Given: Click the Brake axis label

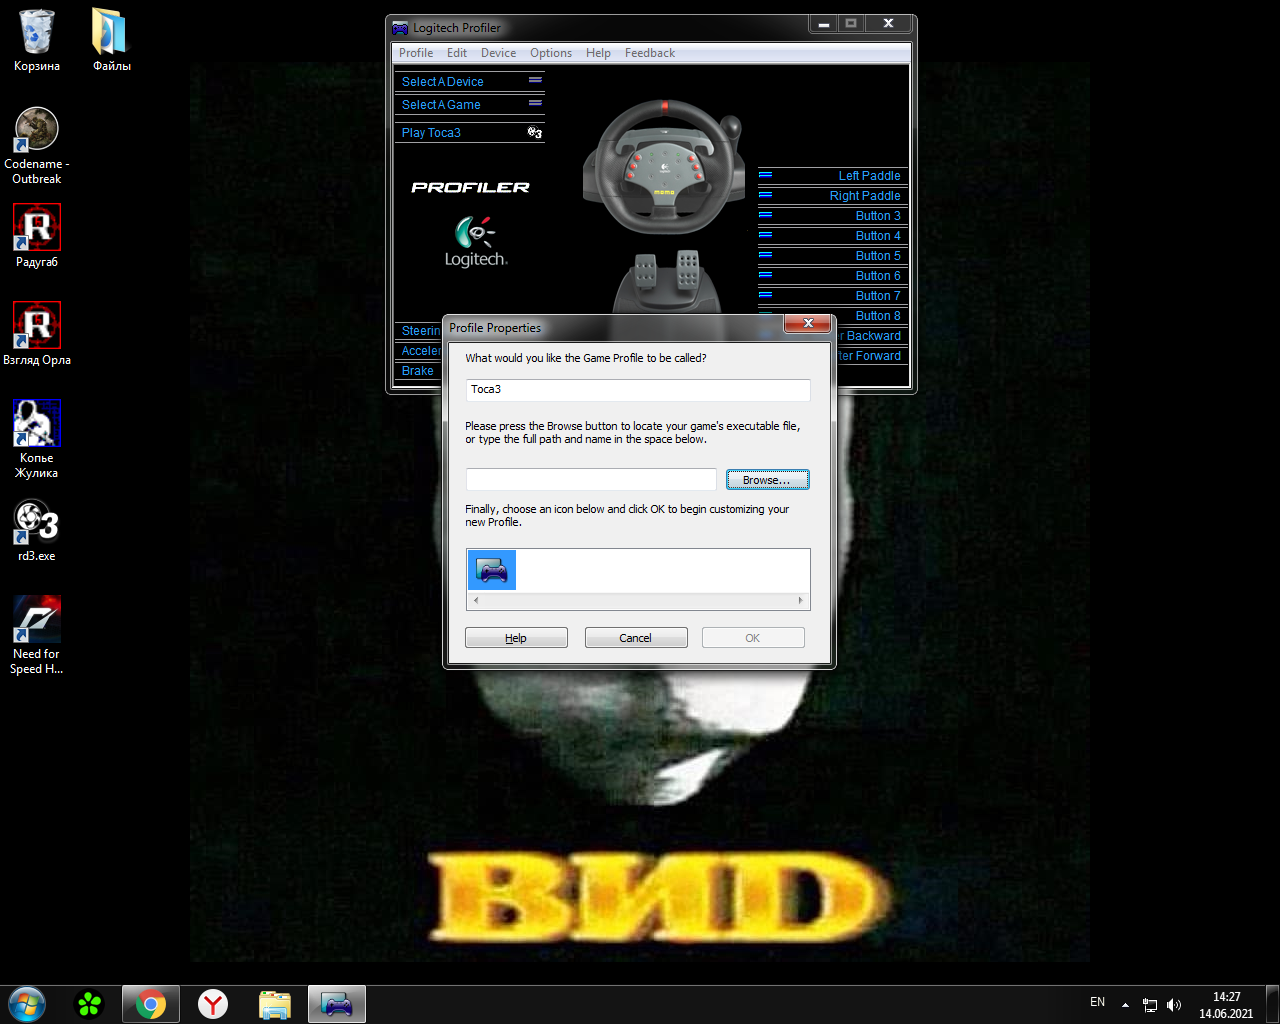Looking at the screenshot, I should coord(418,371).
